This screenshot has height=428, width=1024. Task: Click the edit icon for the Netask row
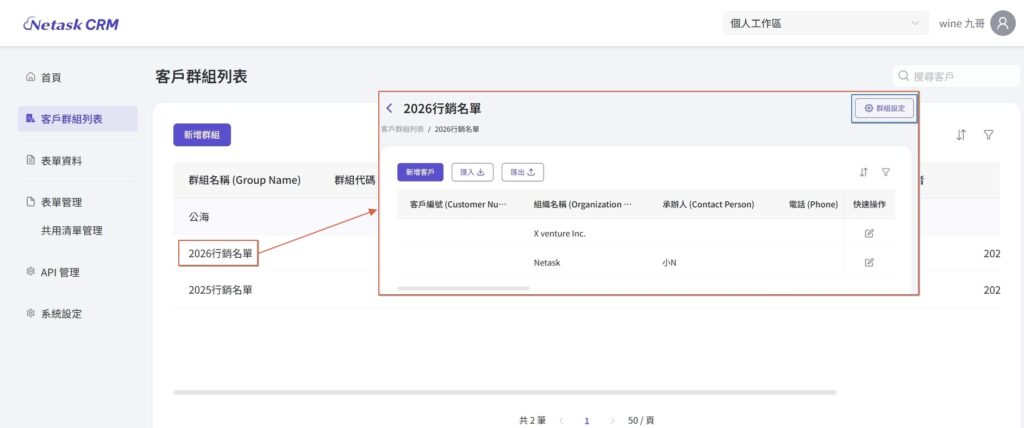[868, 262]
